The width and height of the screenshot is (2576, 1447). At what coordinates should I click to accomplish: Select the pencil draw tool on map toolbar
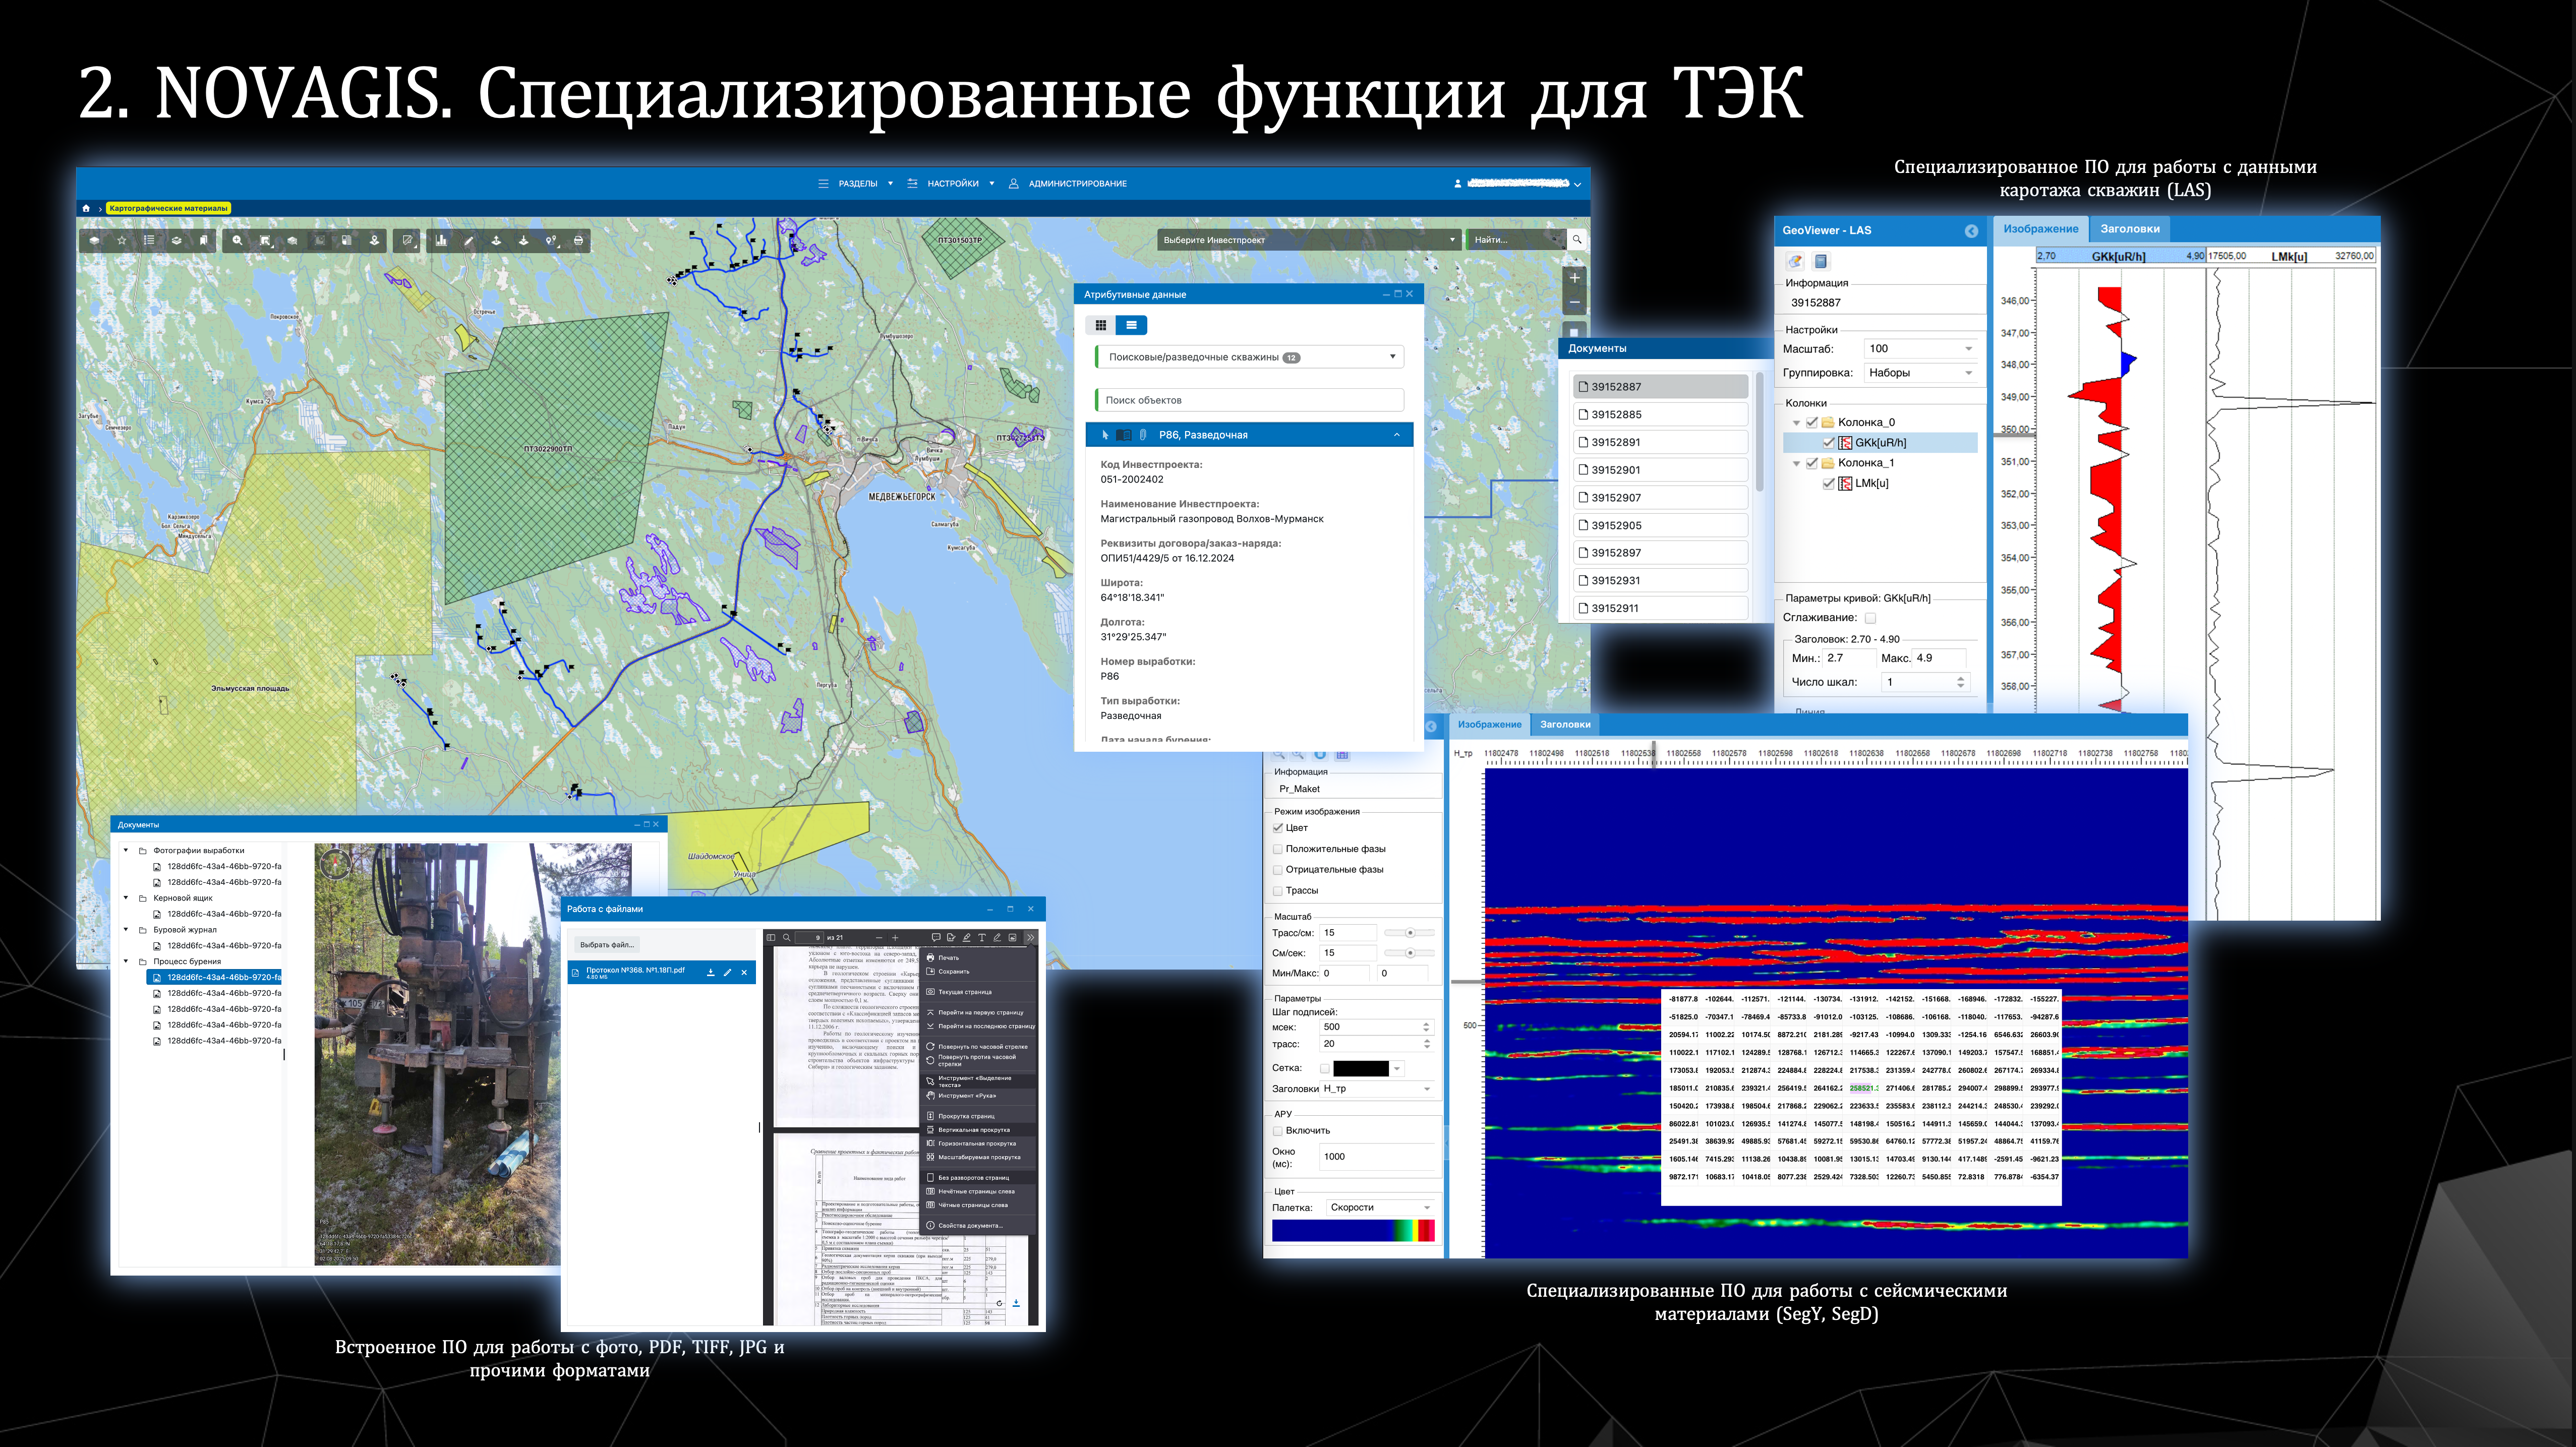pos(468,240)
